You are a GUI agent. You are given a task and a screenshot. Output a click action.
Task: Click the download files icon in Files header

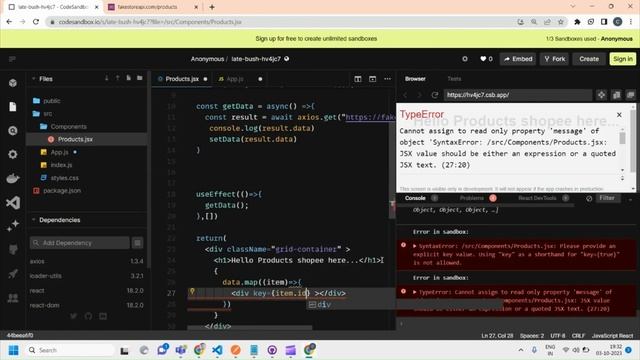107,78
